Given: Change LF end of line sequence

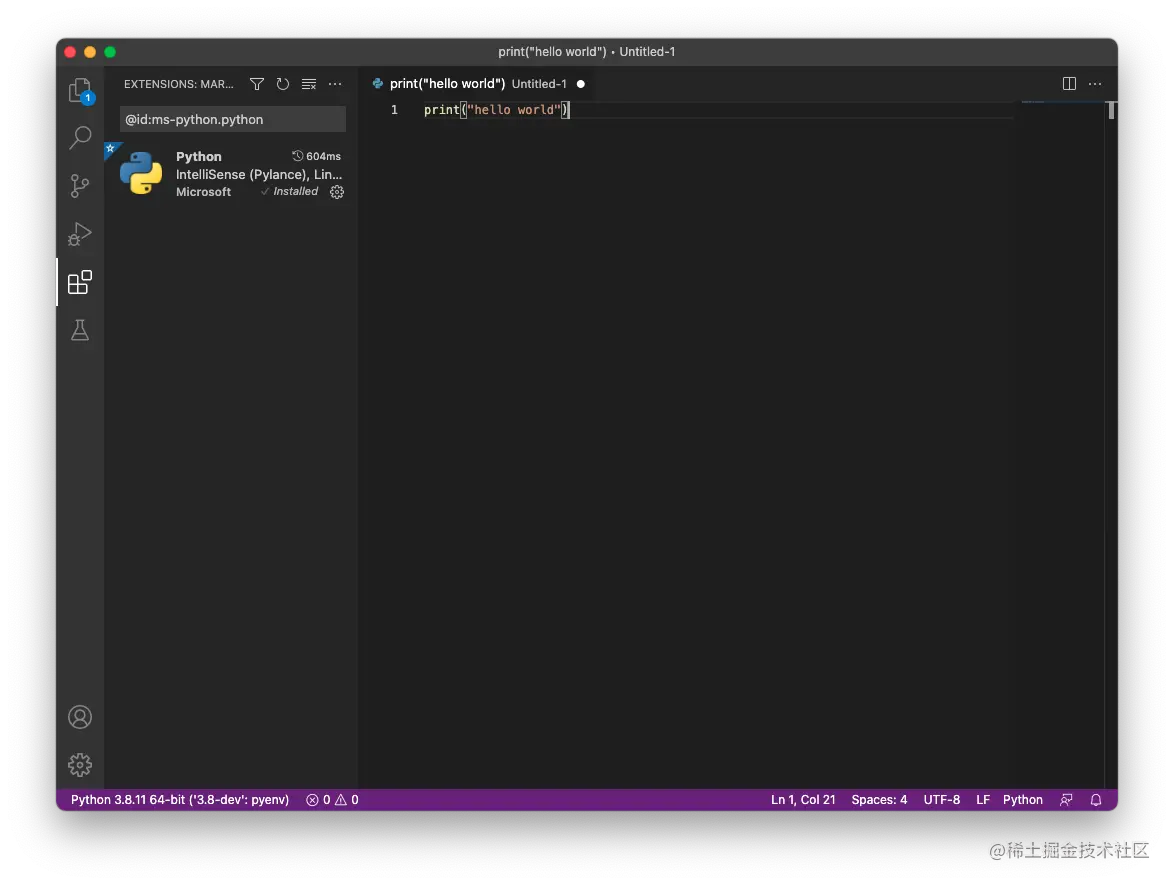Looking at the screenshot, I should [983, 800].
